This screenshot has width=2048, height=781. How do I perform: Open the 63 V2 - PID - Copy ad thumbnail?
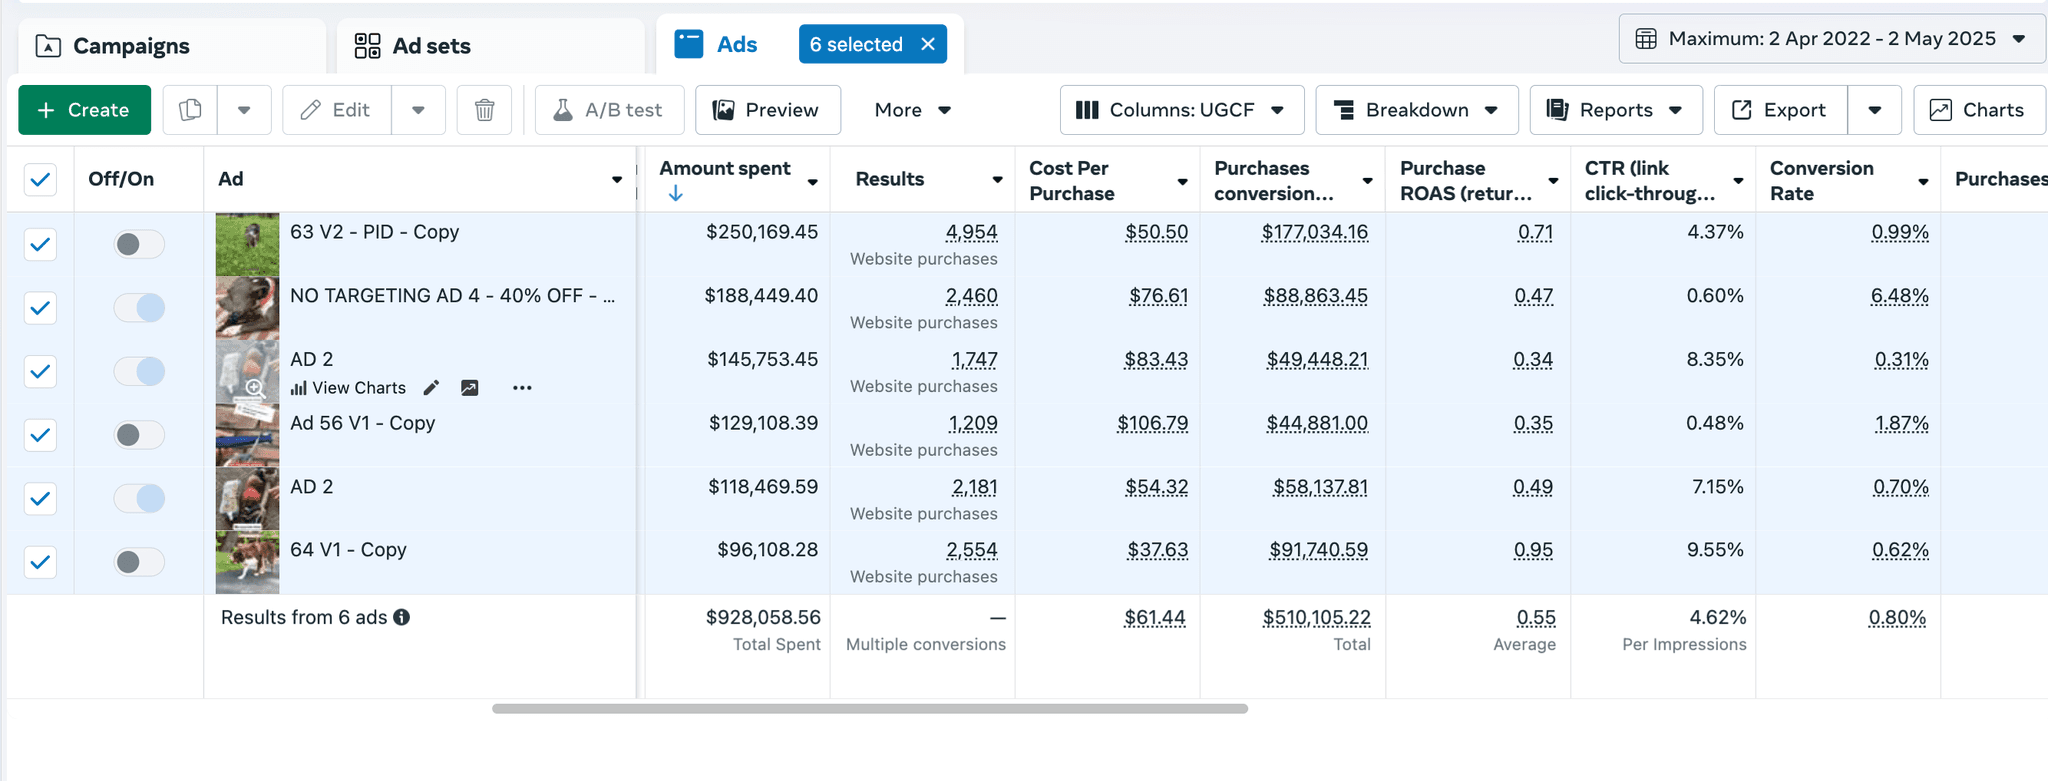pos(247,244)
